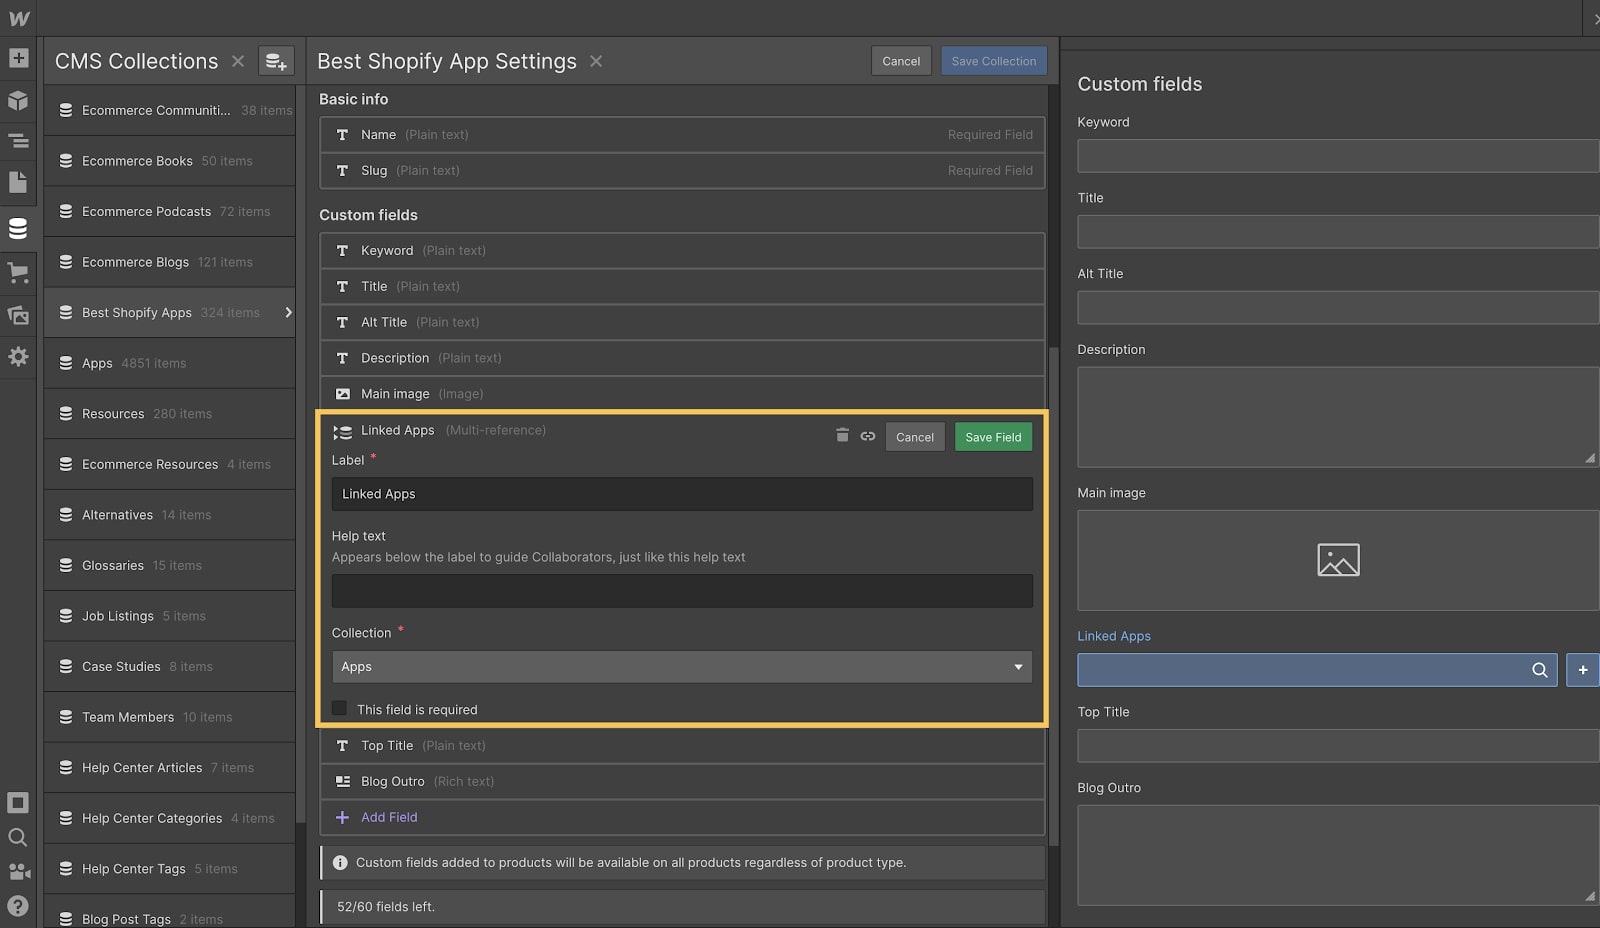Cancel editing the Linked Apps field

915,437
